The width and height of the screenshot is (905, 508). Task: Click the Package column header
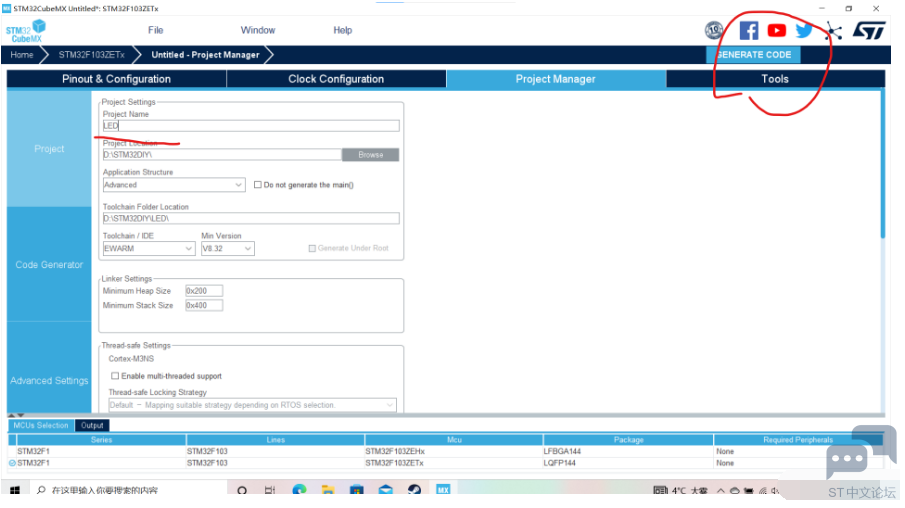pyautogui.click(x=629, y=440)
